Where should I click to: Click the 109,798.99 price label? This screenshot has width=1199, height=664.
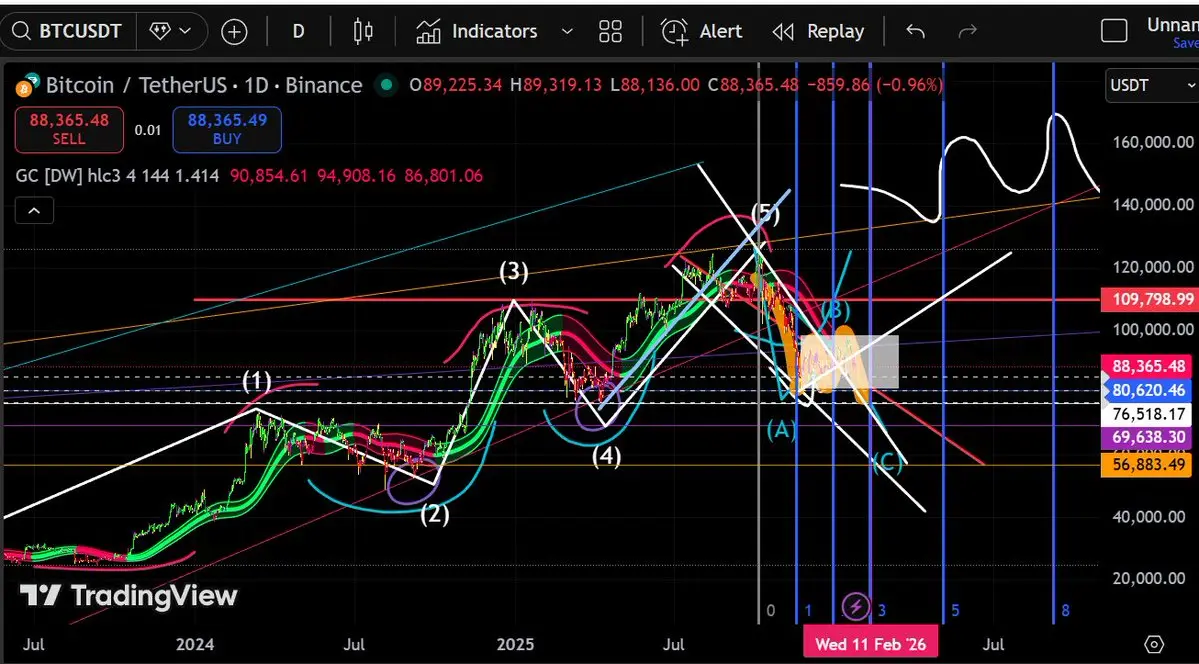click(1148, 300)
